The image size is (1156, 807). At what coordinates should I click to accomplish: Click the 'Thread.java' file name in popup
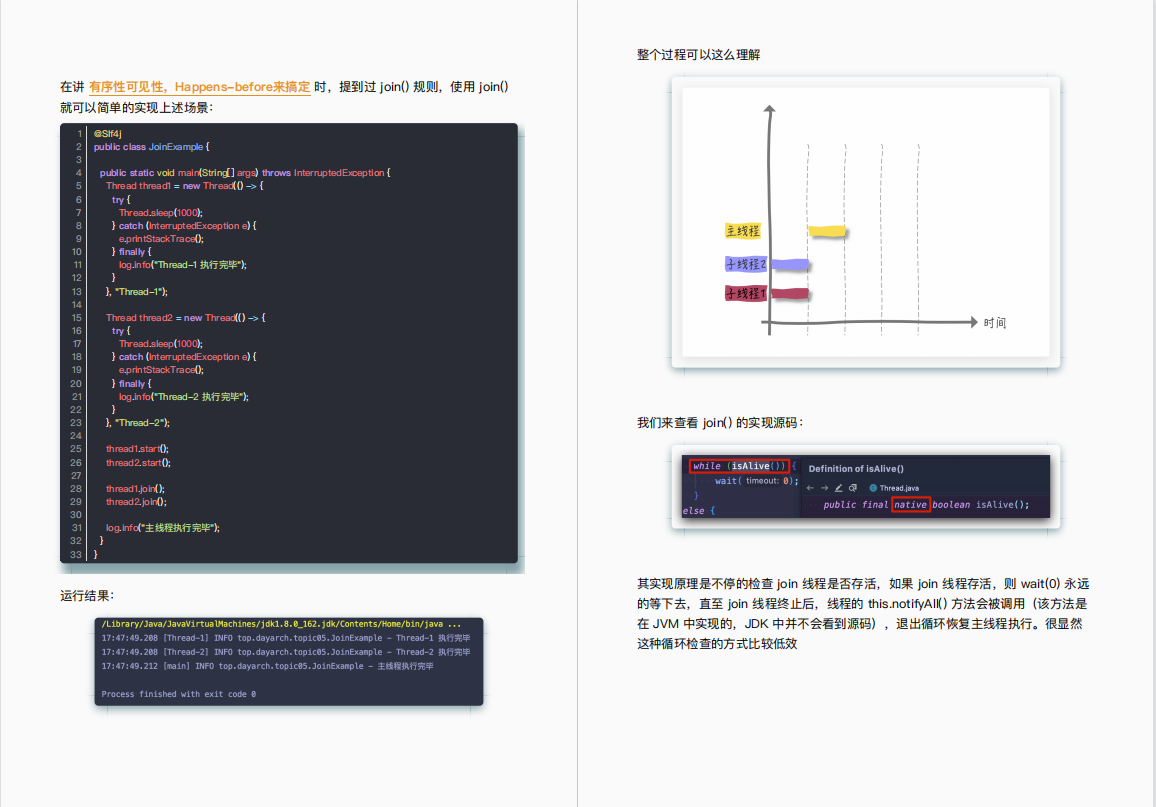click(x=899, y=488)
